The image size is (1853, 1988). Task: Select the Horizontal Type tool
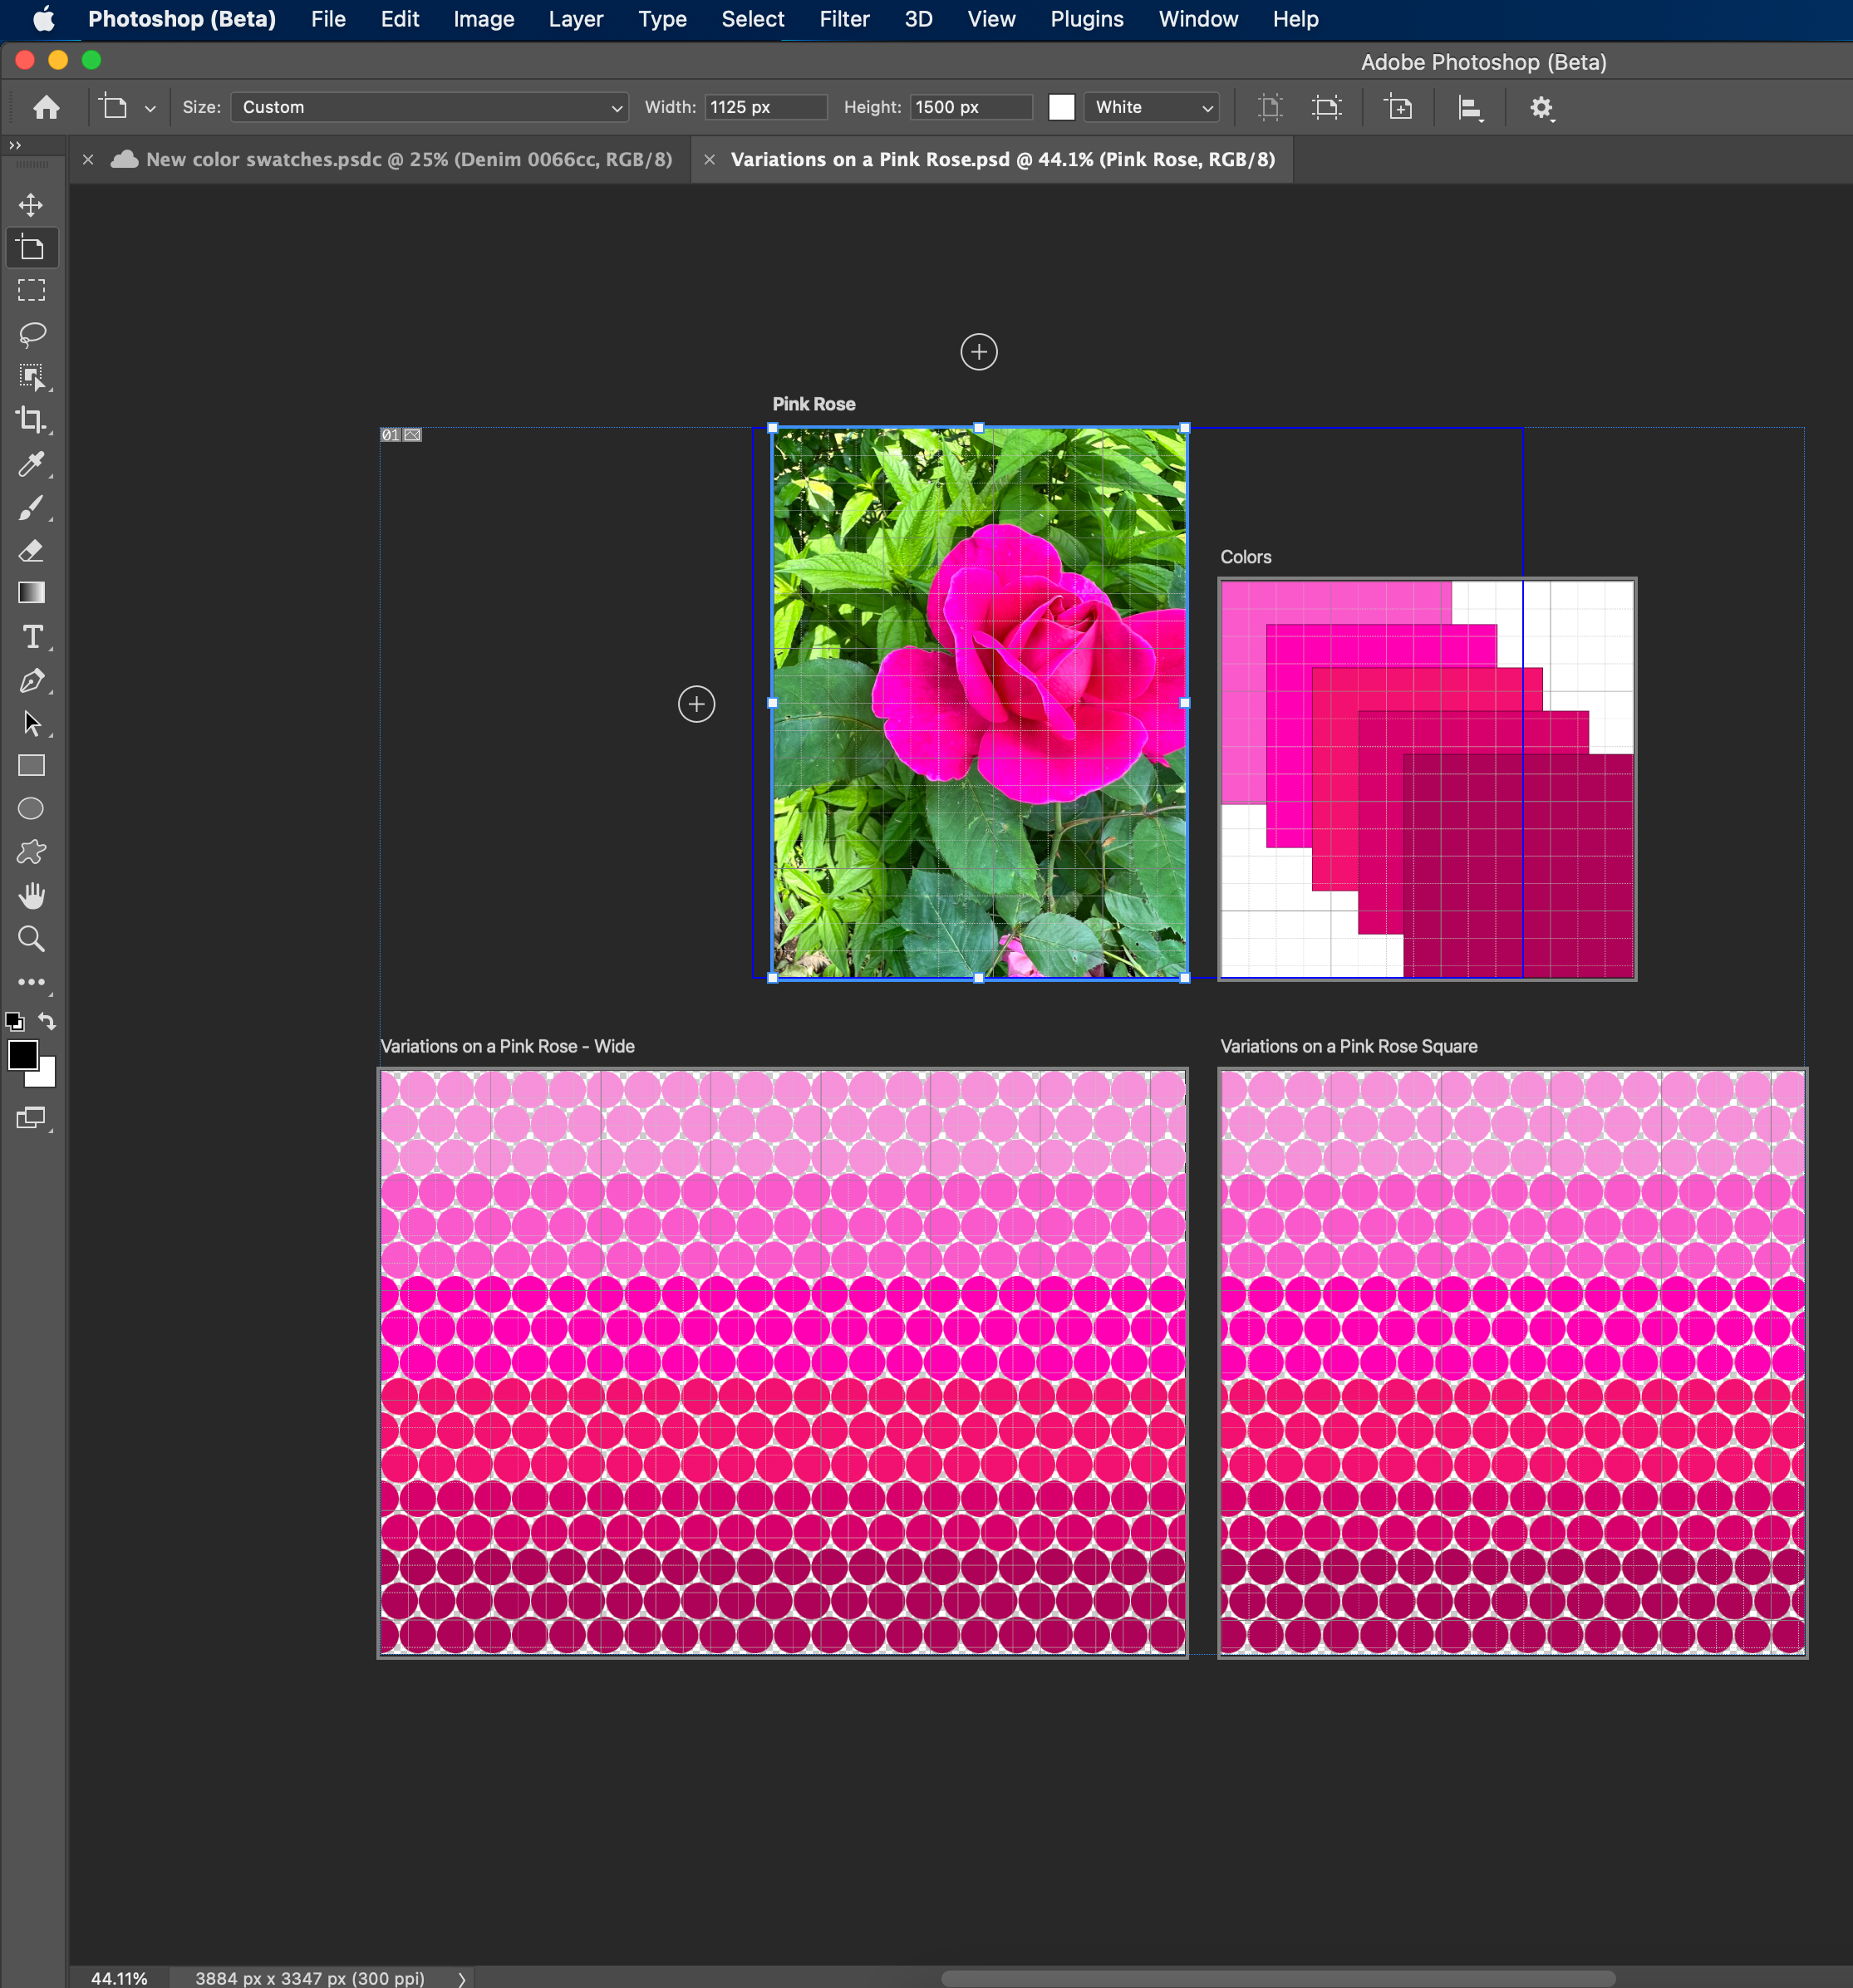pyautogui.click(x=31, y=637)
